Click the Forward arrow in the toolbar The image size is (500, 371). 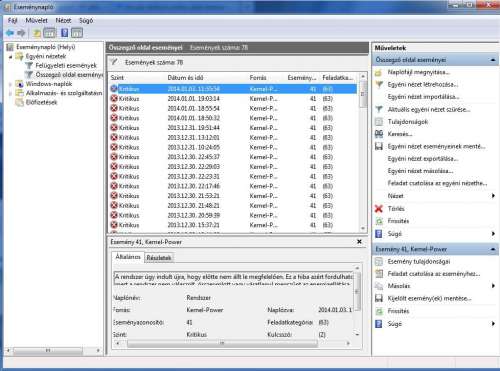pyautogui.click(x=21, y=33)
